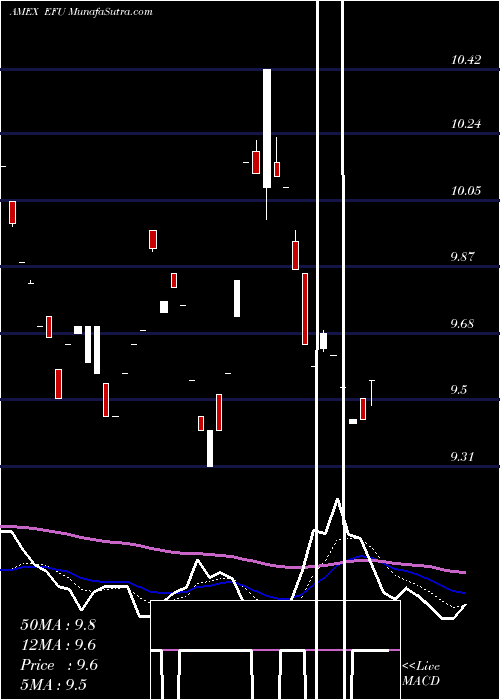The image size is (500, 700).
Task: Select the 9.5 price level label
Action: coord(459,390)
